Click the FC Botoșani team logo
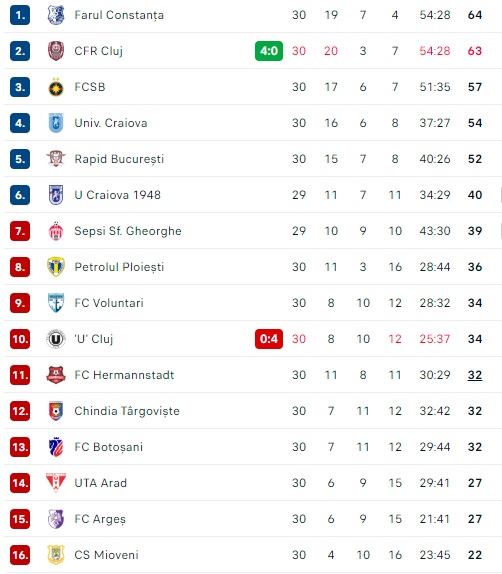Image resolution: width=502 pixels, height=574 pixels. pos(56,447)
